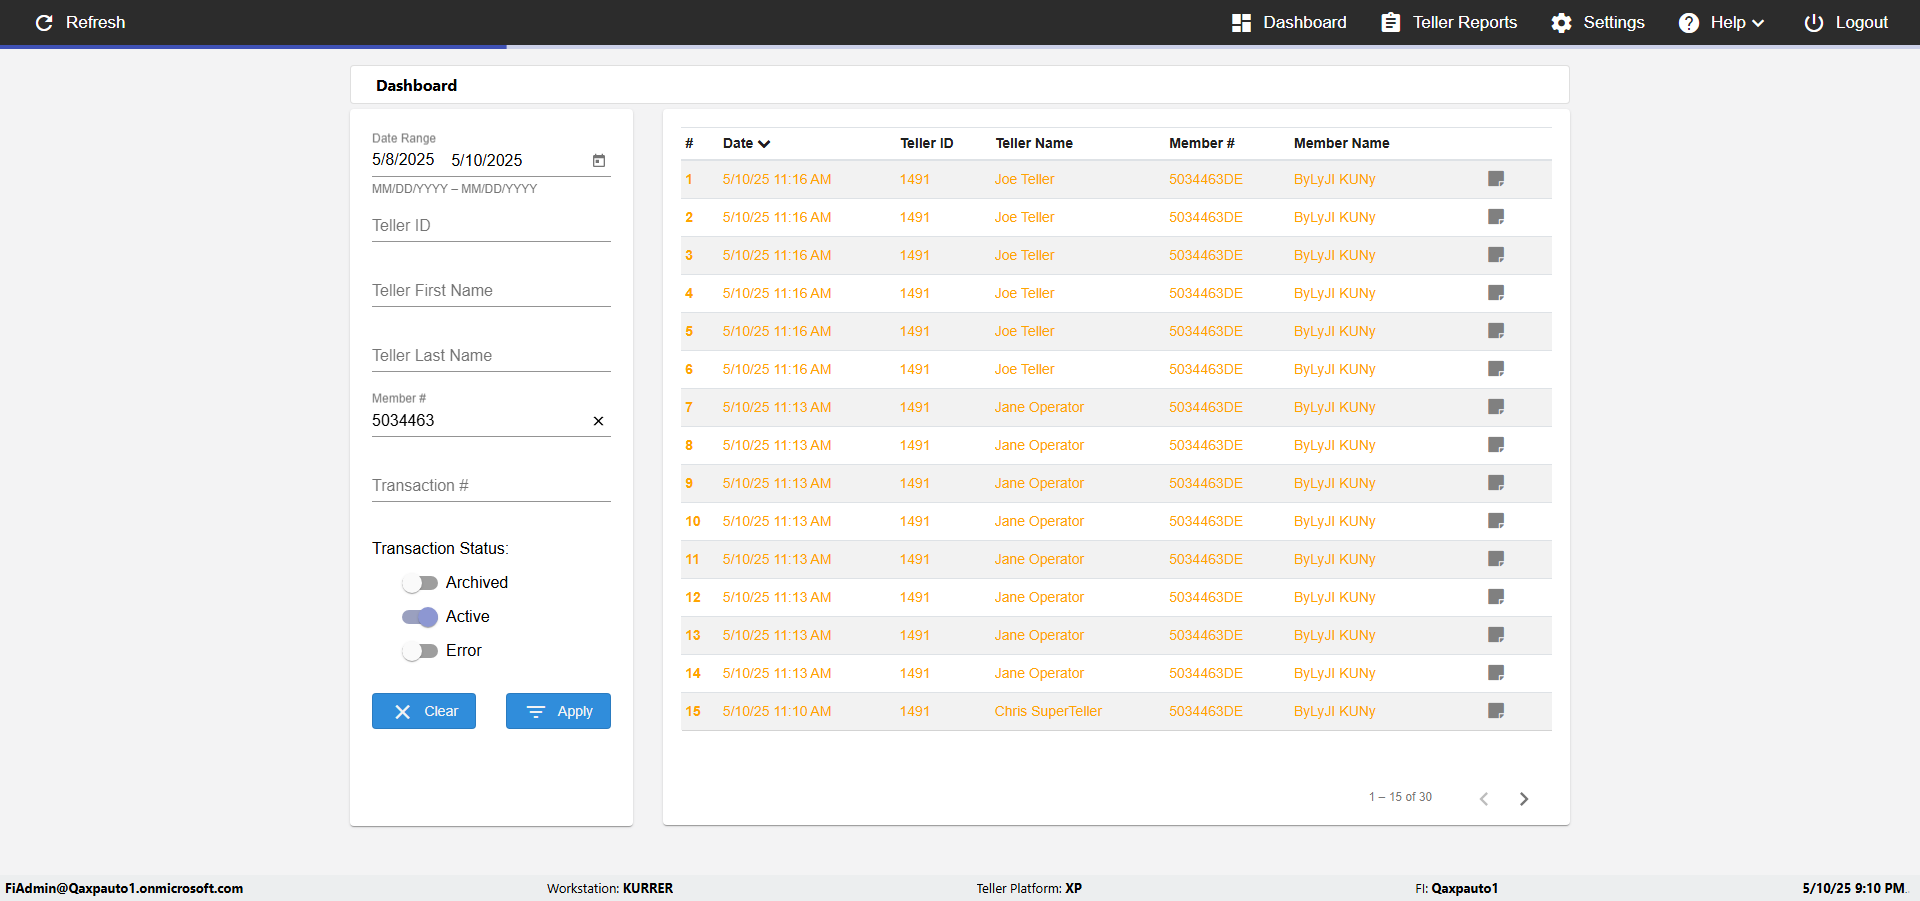Open note icon for row 11
This screenshot has height=901, width=1920.
pos(1496,559)
